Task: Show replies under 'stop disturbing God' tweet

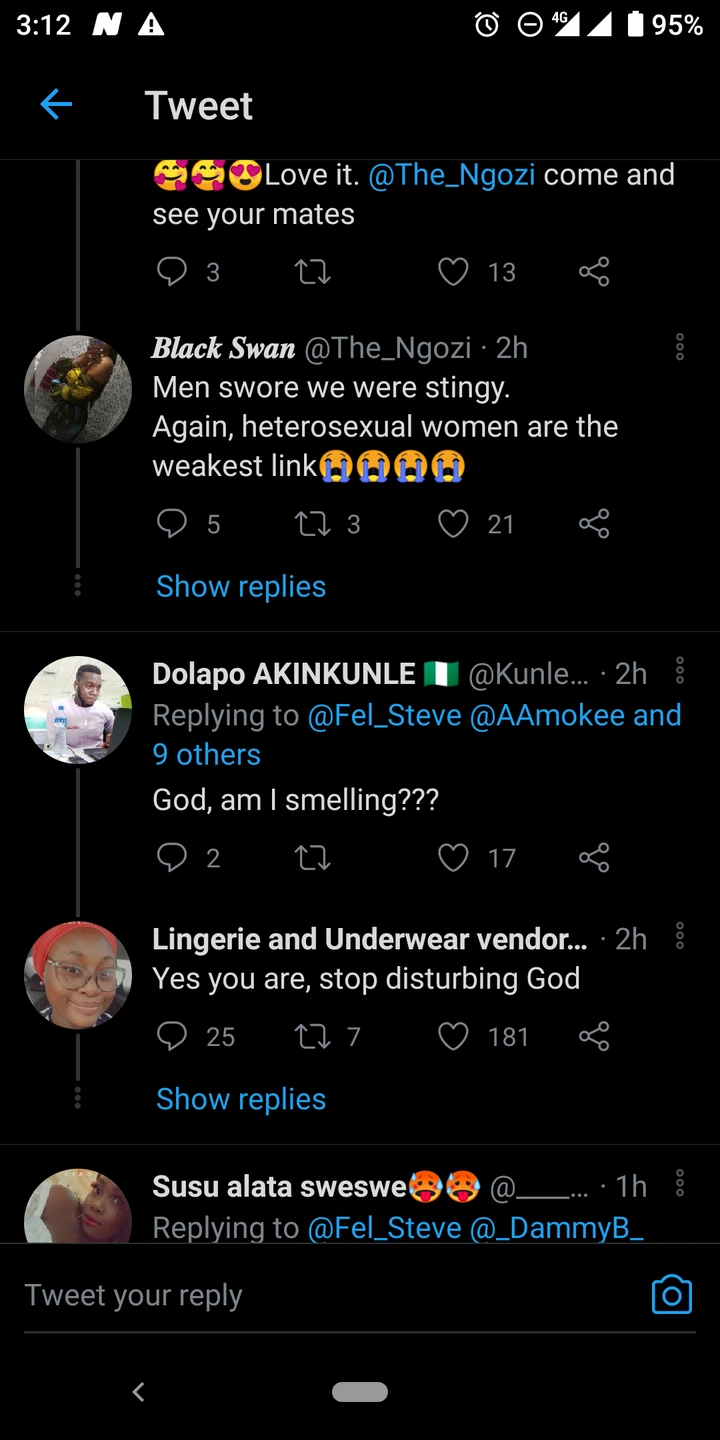Action: [x=241, y=1099]
